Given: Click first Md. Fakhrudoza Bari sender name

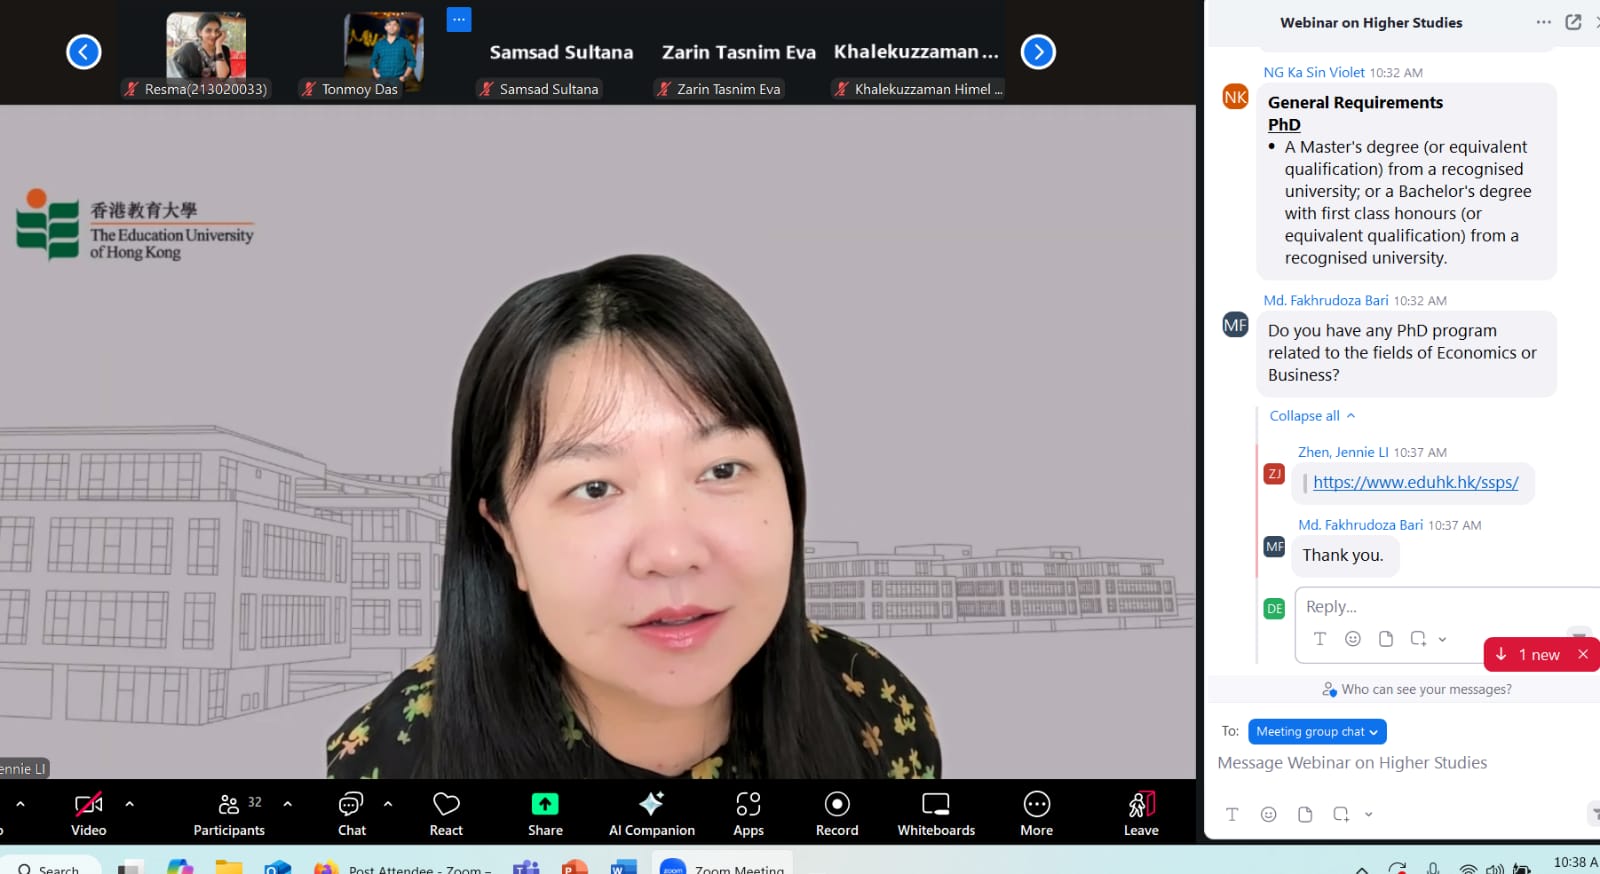Looking at the screenshot, I should tap(1326, 300).
